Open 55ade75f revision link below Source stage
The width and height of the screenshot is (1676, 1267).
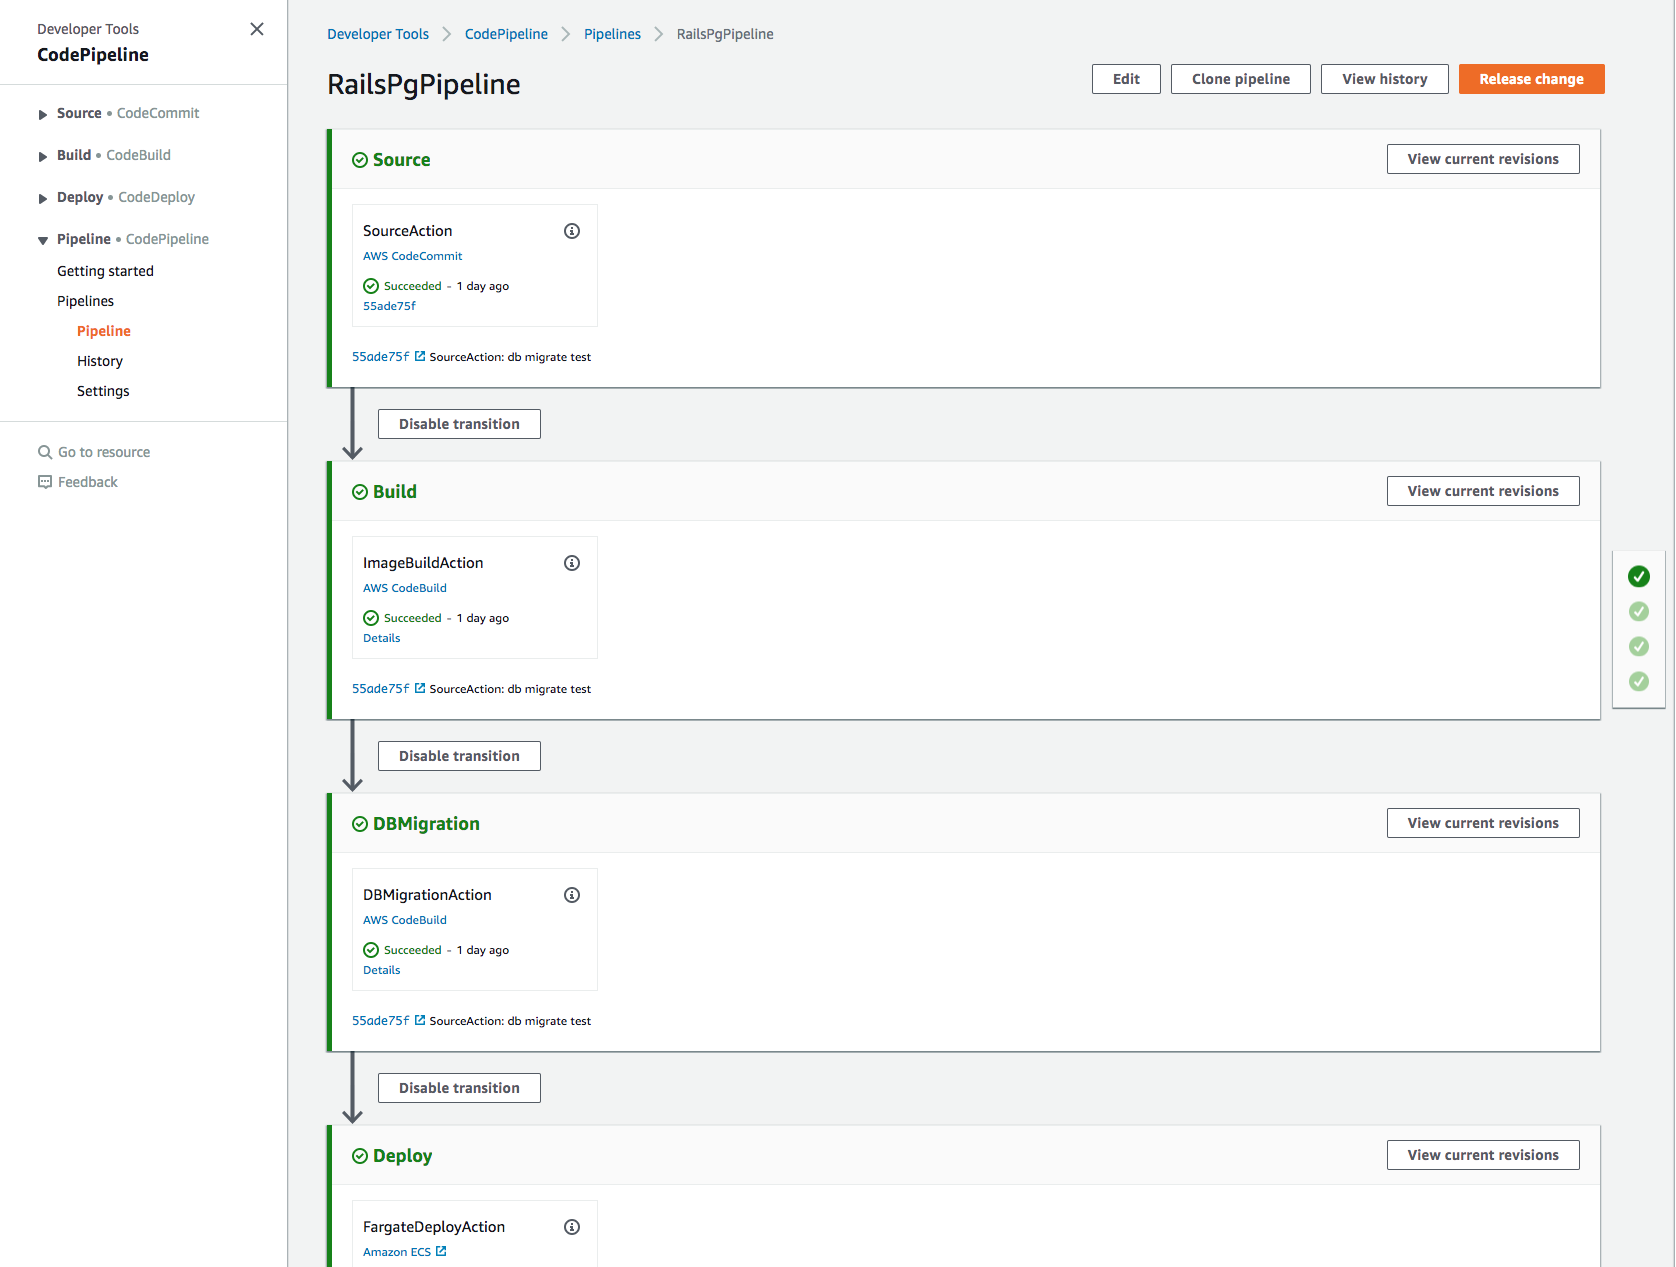pyautogui.click(x=380, y=357)
